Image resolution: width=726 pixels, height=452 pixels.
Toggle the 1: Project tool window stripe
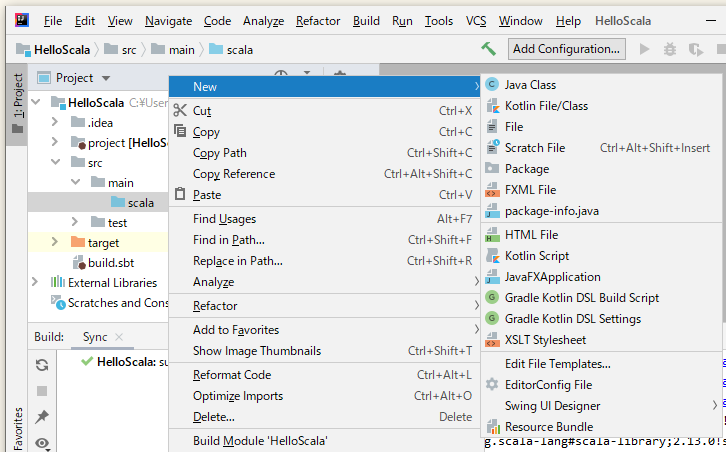click(17, 104)
